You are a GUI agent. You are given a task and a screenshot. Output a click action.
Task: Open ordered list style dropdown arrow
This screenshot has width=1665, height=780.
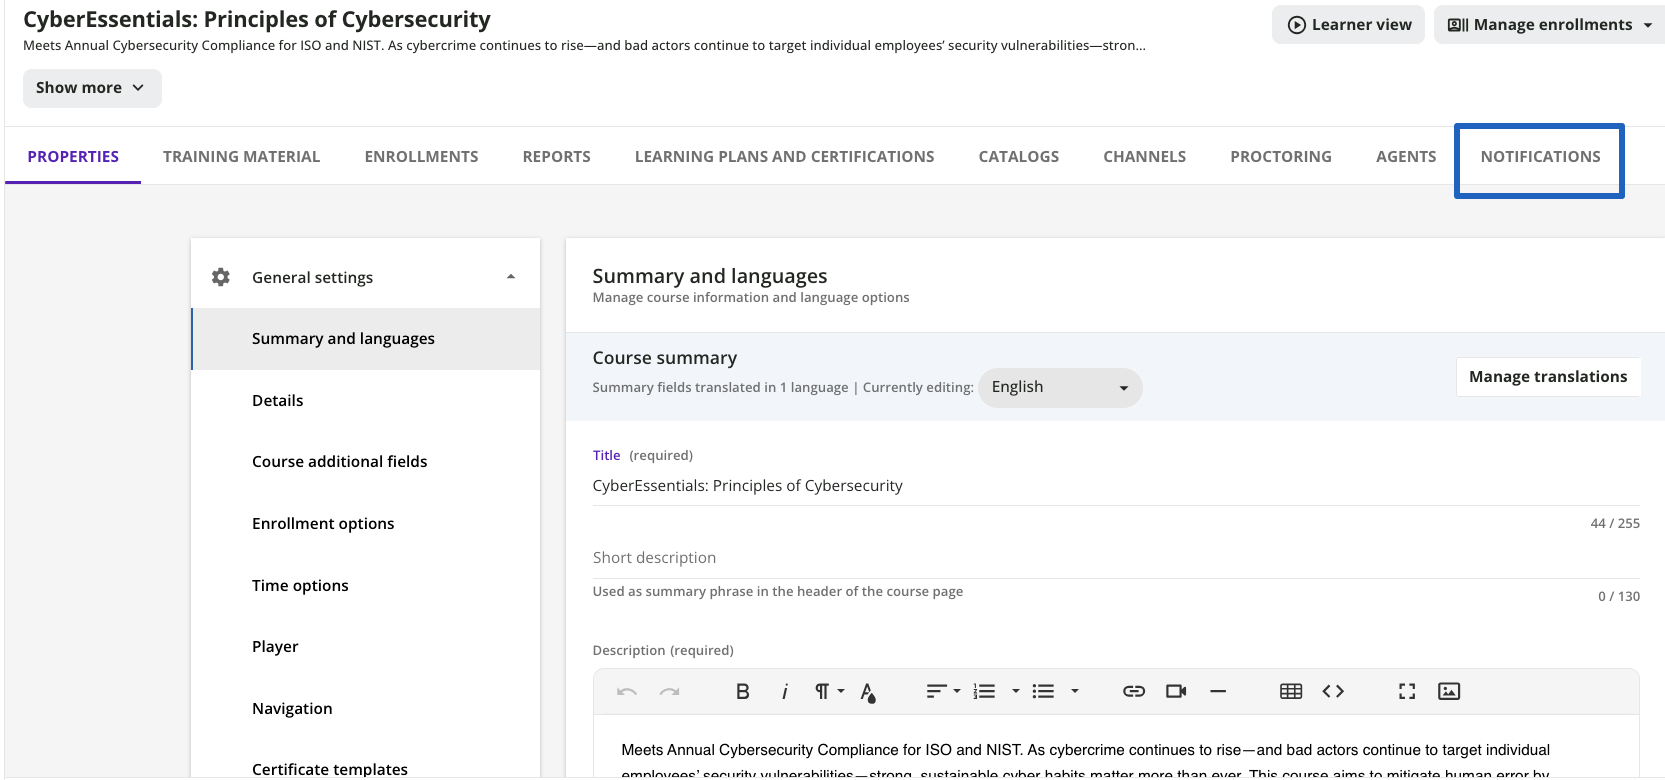coord(1016,691)
